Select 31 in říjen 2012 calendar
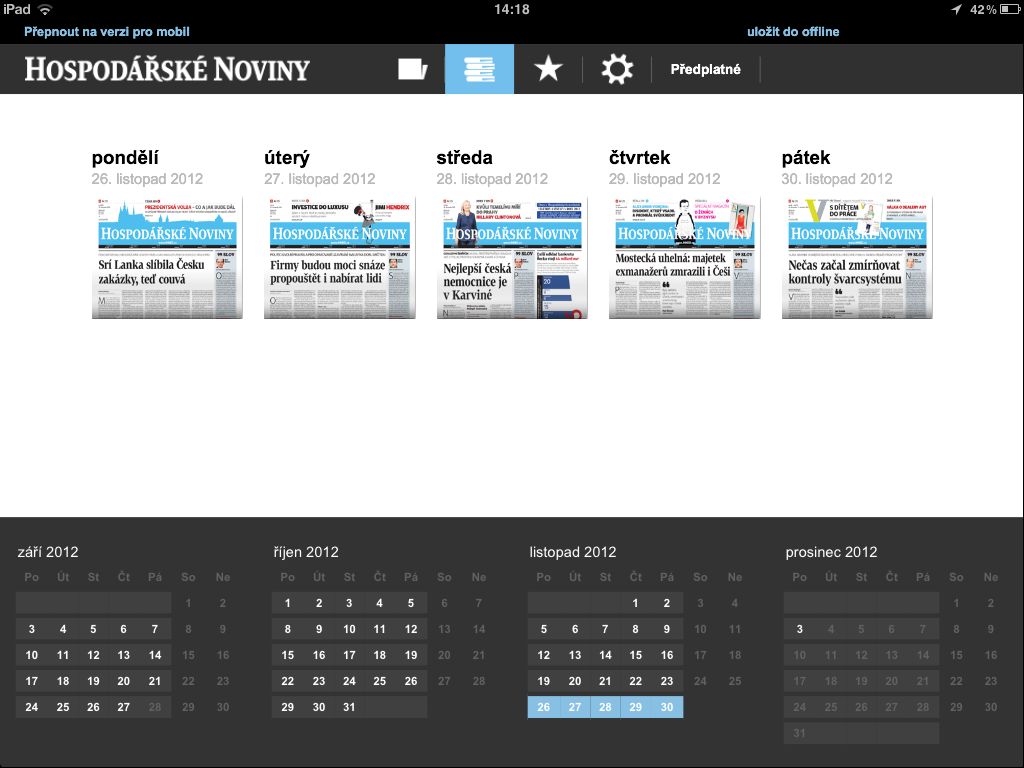 [x=349, y=707]
